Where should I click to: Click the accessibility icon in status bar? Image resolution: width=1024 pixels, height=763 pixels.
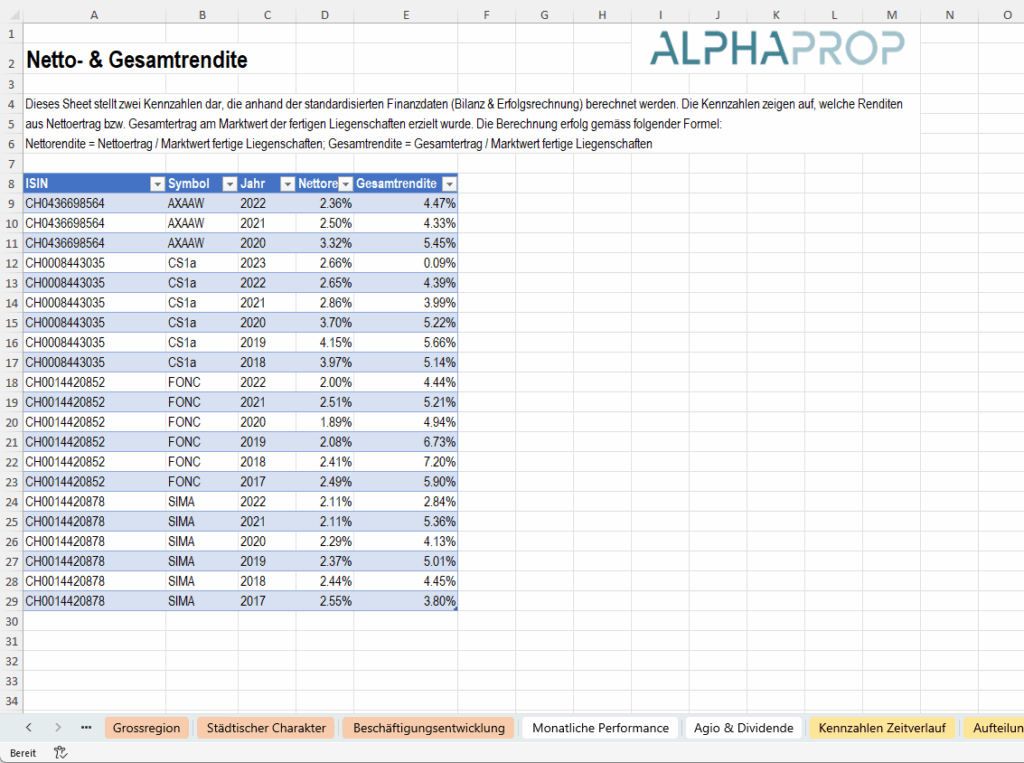point(60,753)
